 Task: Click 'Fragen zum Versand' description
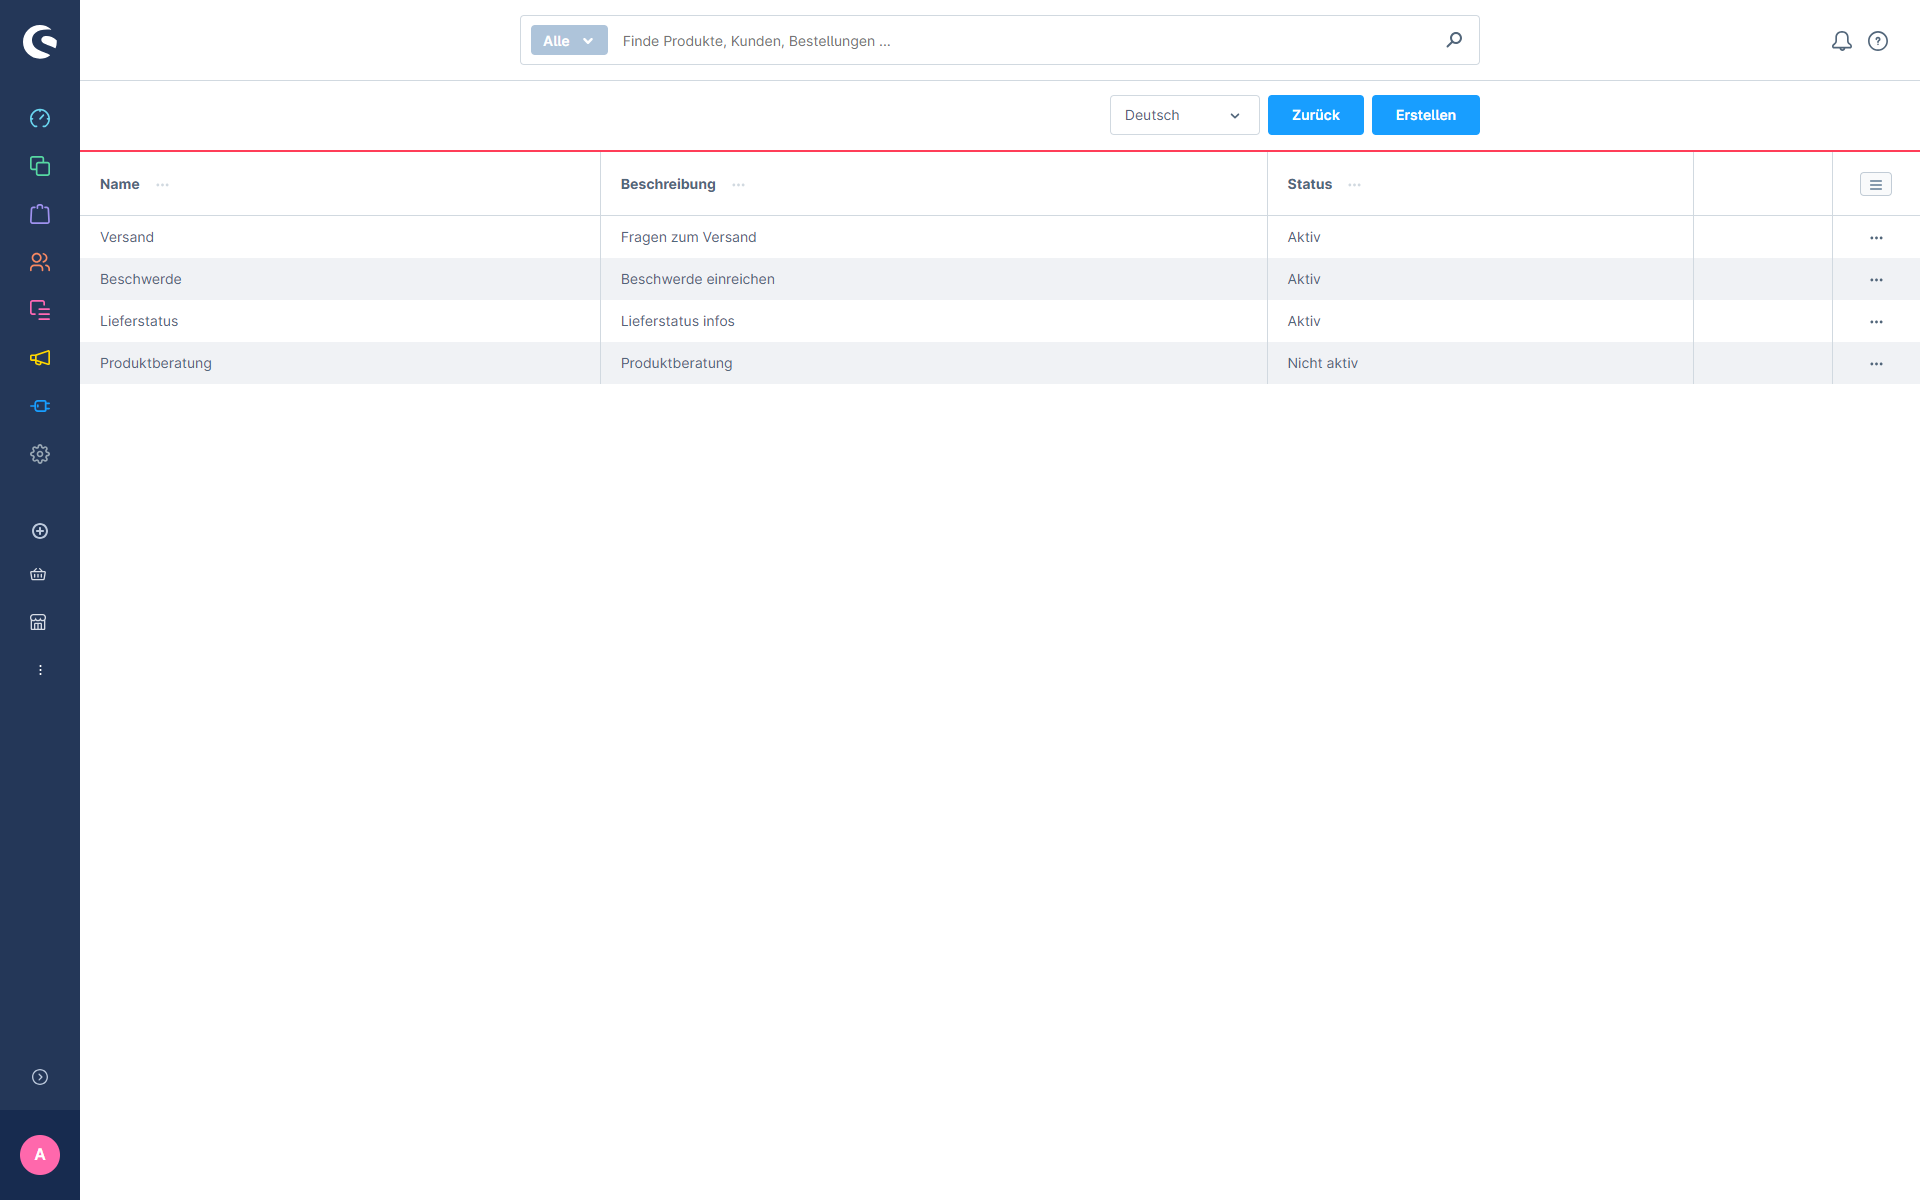coord(688,237)
